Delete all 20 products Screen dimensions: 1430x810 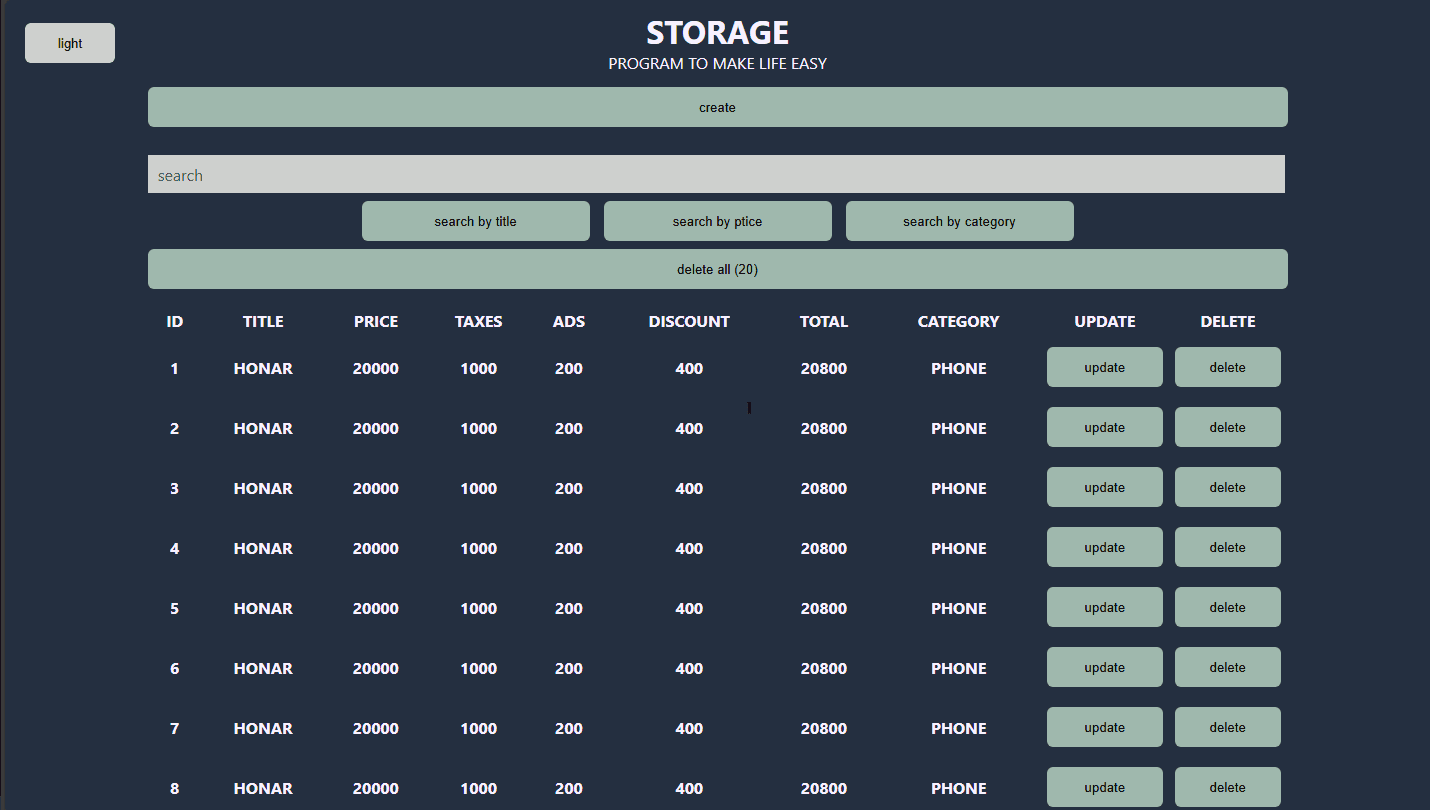point(717,268)
